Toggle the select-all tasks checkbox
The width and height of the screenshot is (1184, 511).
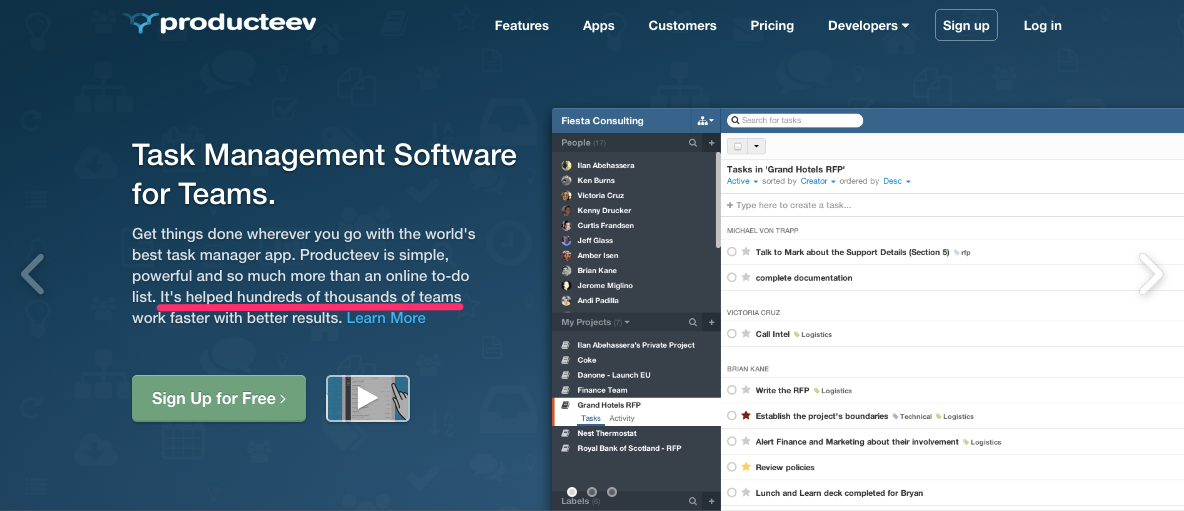[x=738, y=146]
